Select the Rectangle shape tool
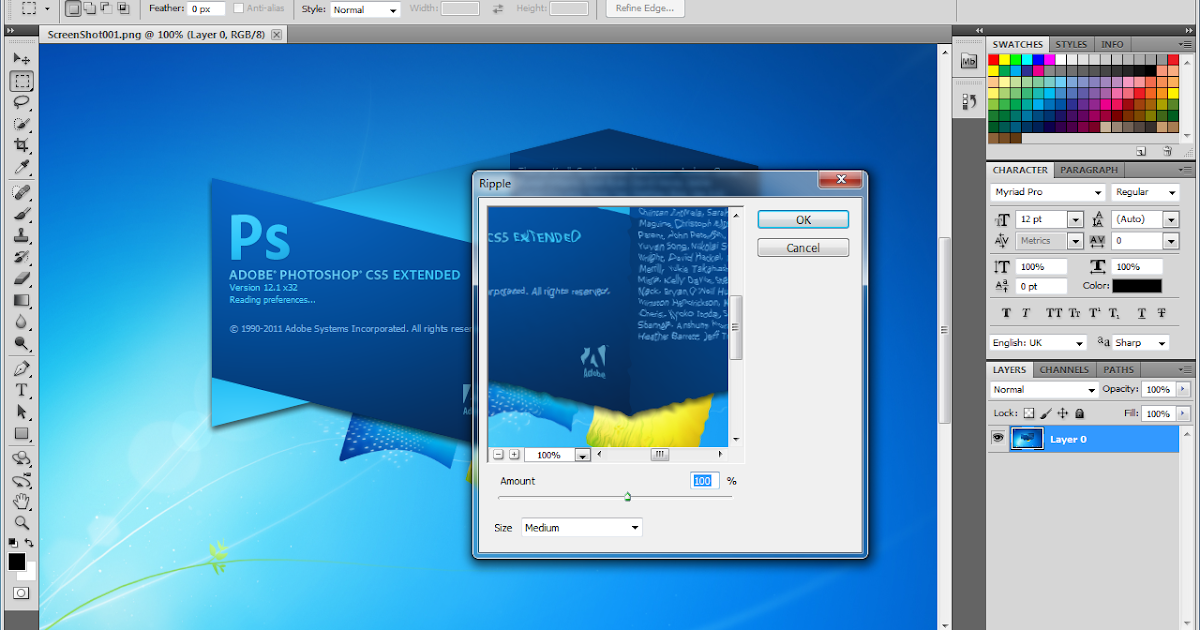The width and height of the screenshot is (1200, 630). tap(21, 433)
